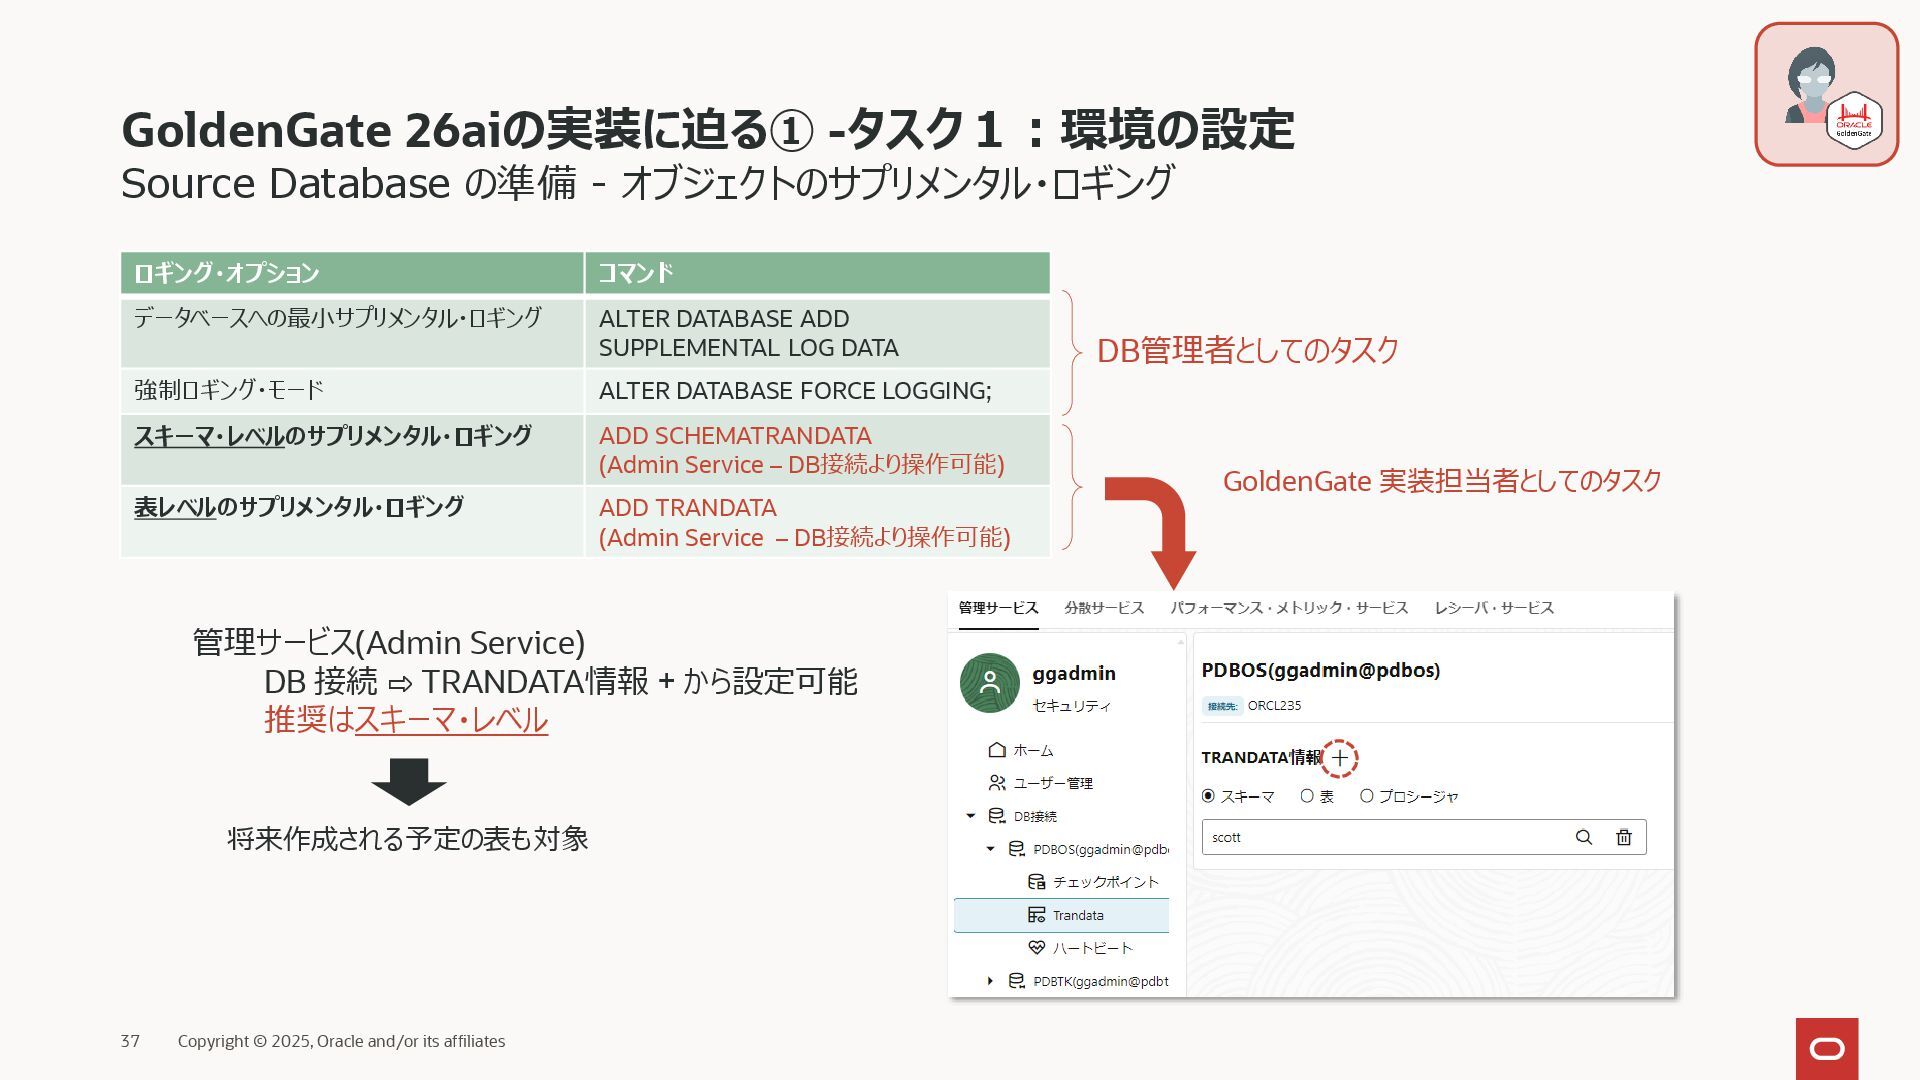Click the ハートビート heartbeat icon

tap(1036, 948)
